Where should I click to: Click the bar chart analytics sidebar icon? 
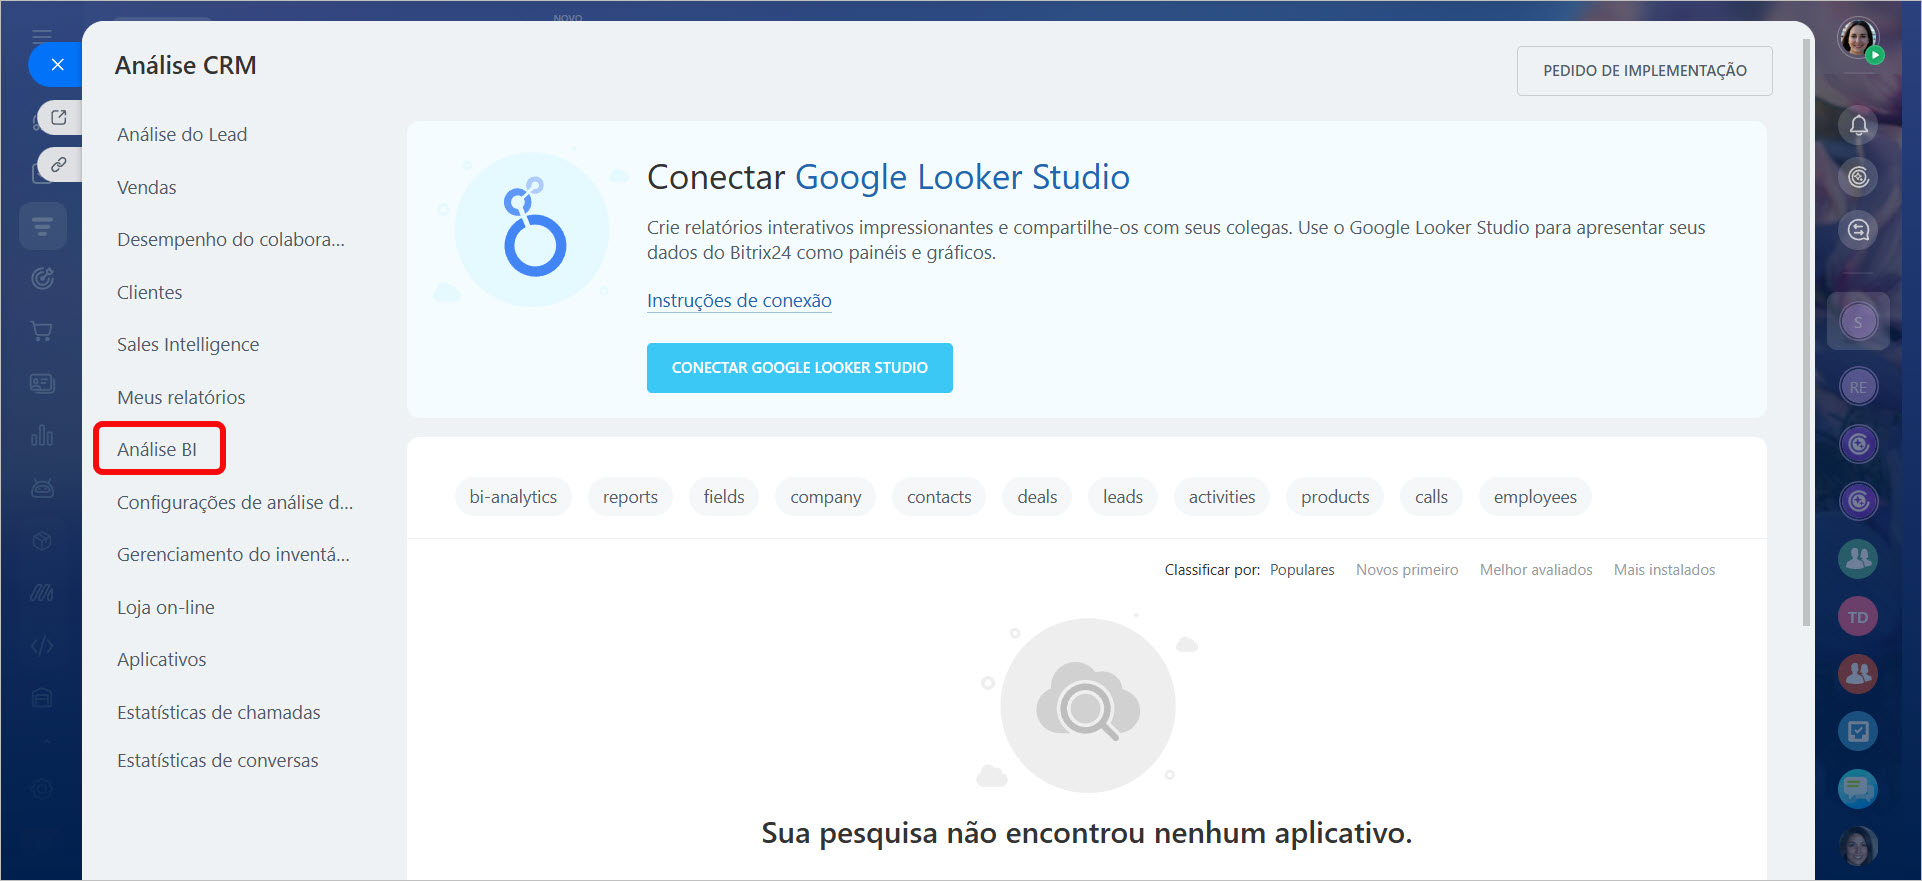point(42,436)
